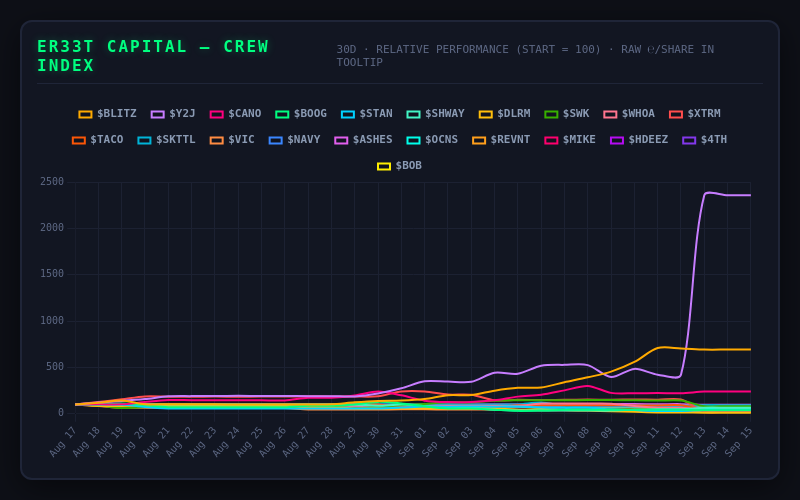The height and width of the screenshot is (500, 800).
Task: Click the violet $4TH legend swatch
Action: click(x=689, y=140)
